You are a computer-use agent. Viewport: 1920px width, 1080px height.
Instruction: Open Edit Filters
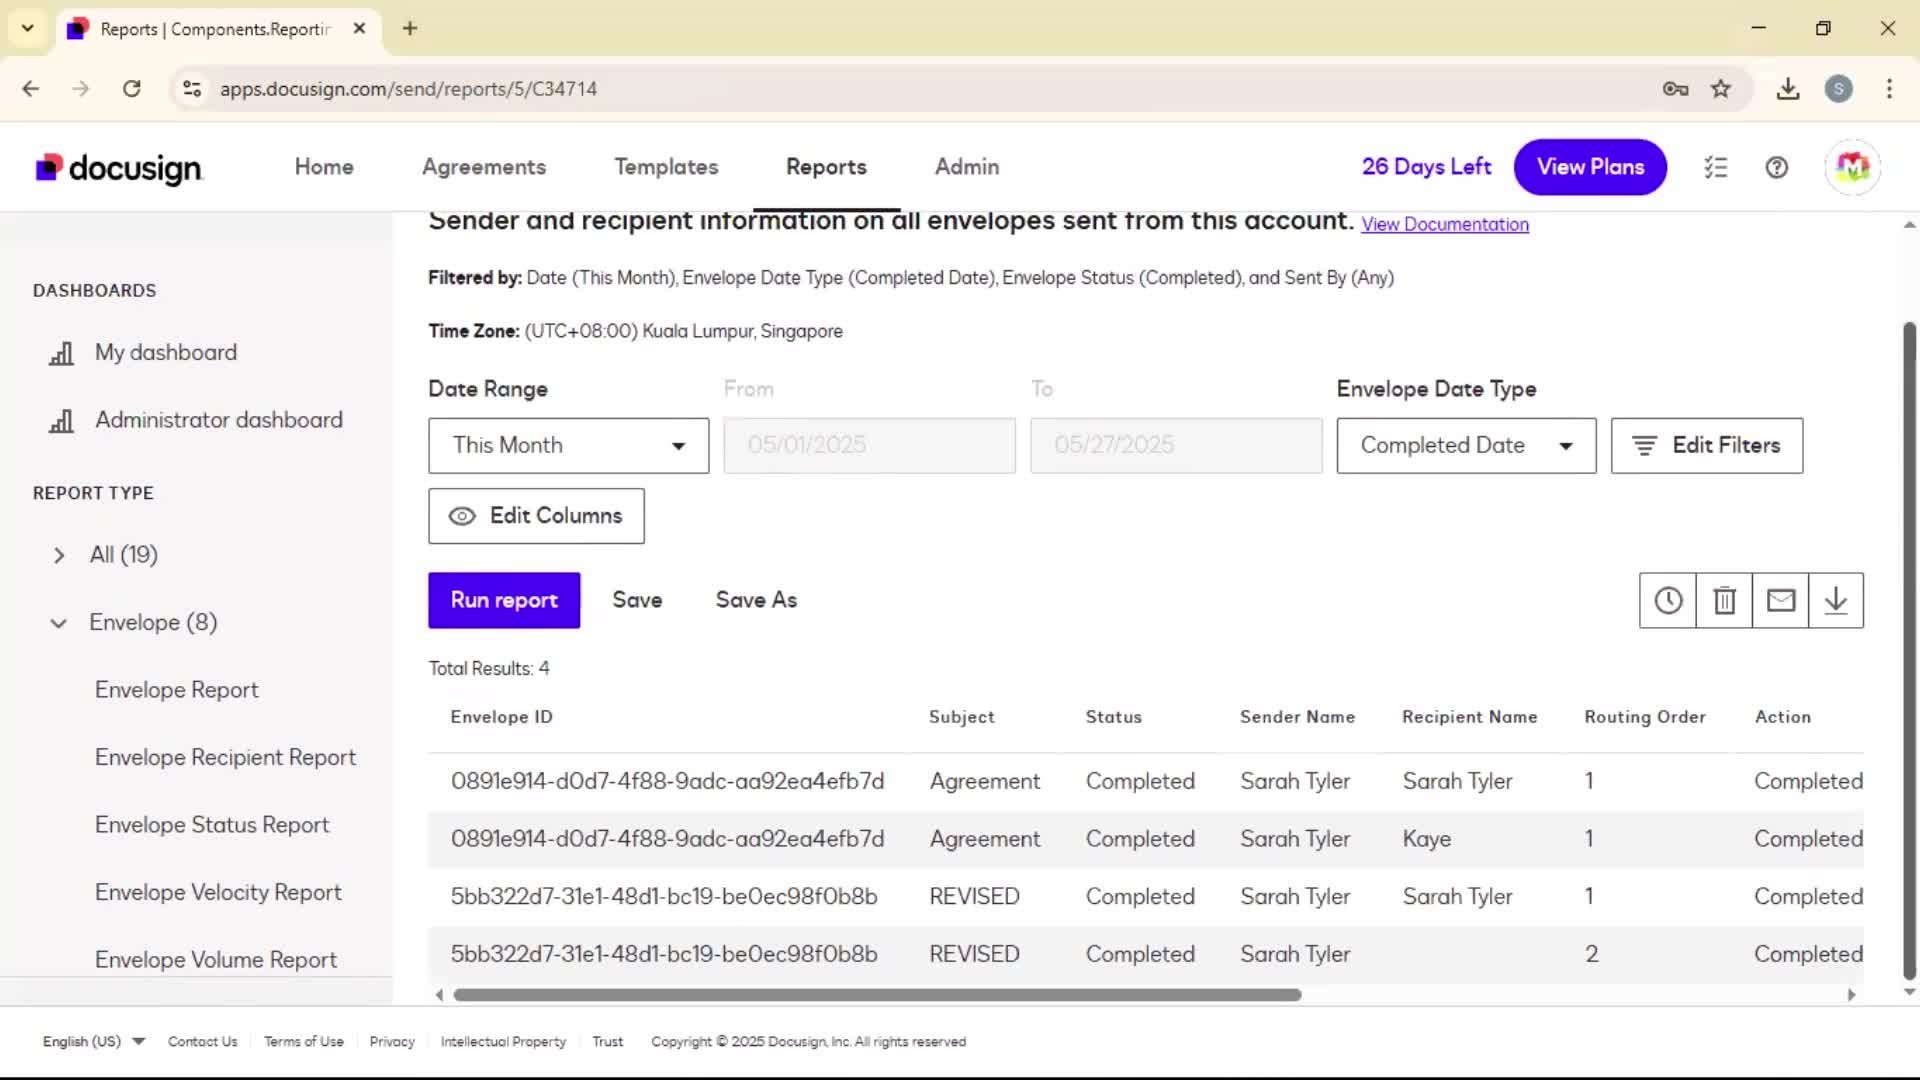[1707, 446]
